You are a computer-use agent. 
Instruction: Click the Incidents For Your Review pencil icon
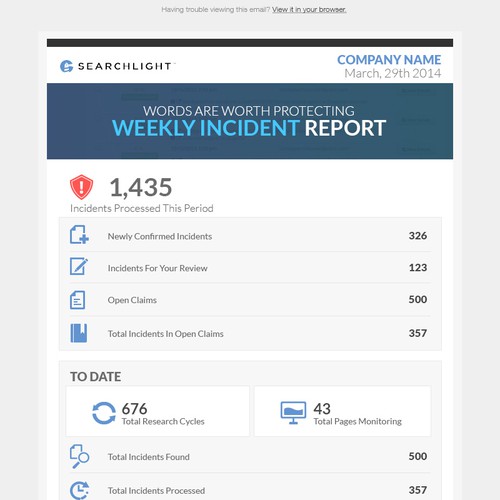click(79, 266)
